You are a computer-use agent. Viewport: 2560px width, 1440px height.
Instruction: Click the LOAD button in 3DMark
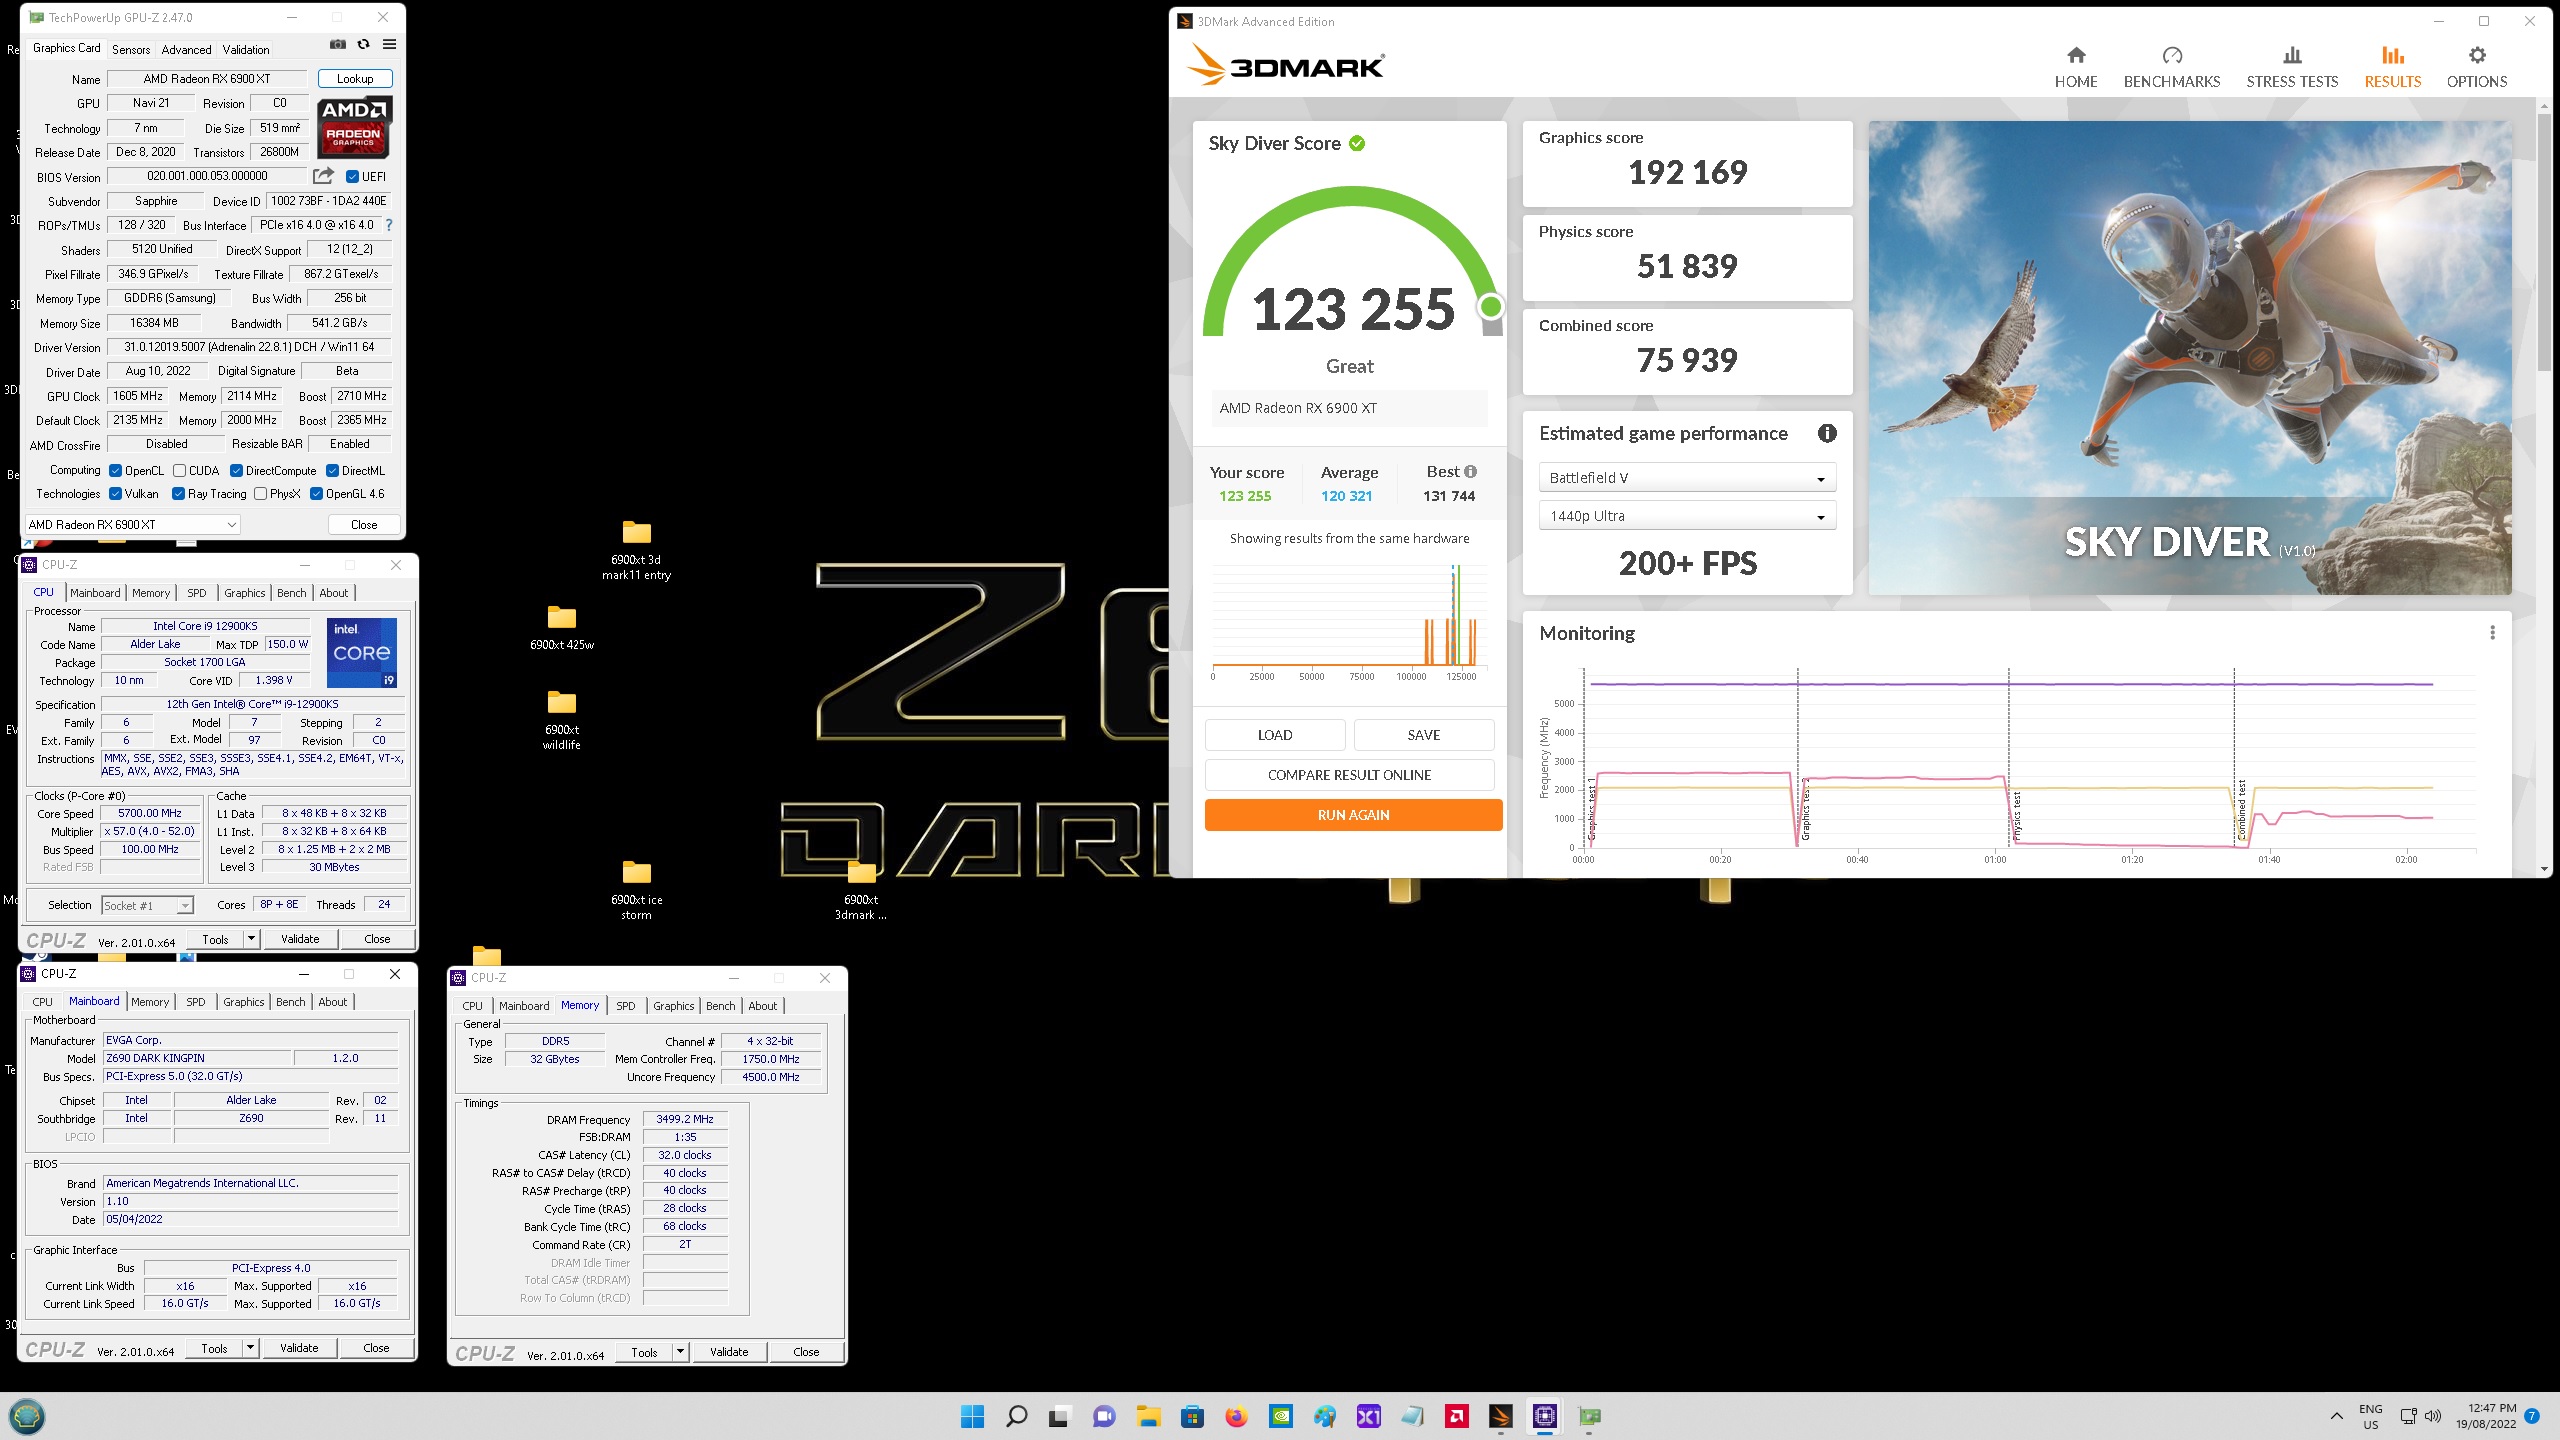pyautogui.click(x=1275, y=735)
